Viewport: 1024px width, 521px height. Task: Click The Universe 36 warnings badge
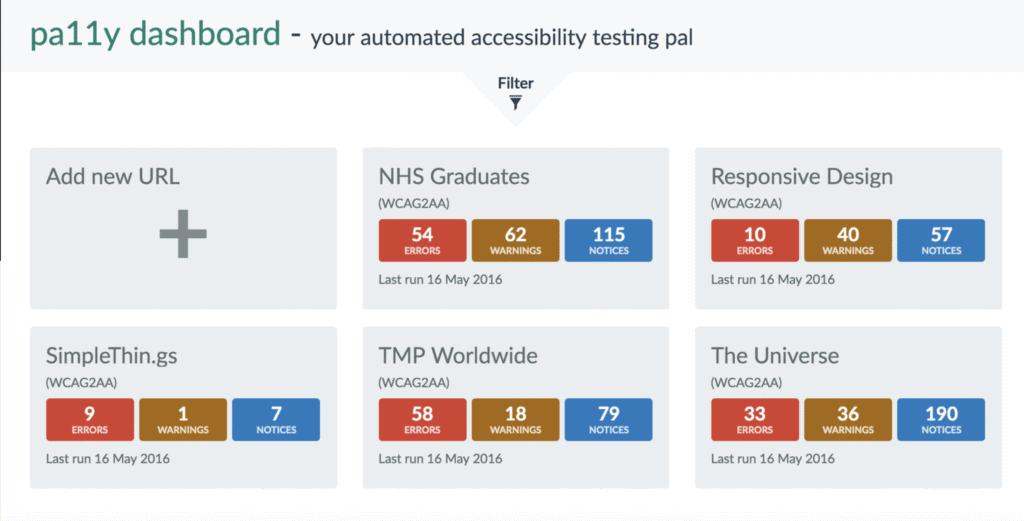click(848, 420)
